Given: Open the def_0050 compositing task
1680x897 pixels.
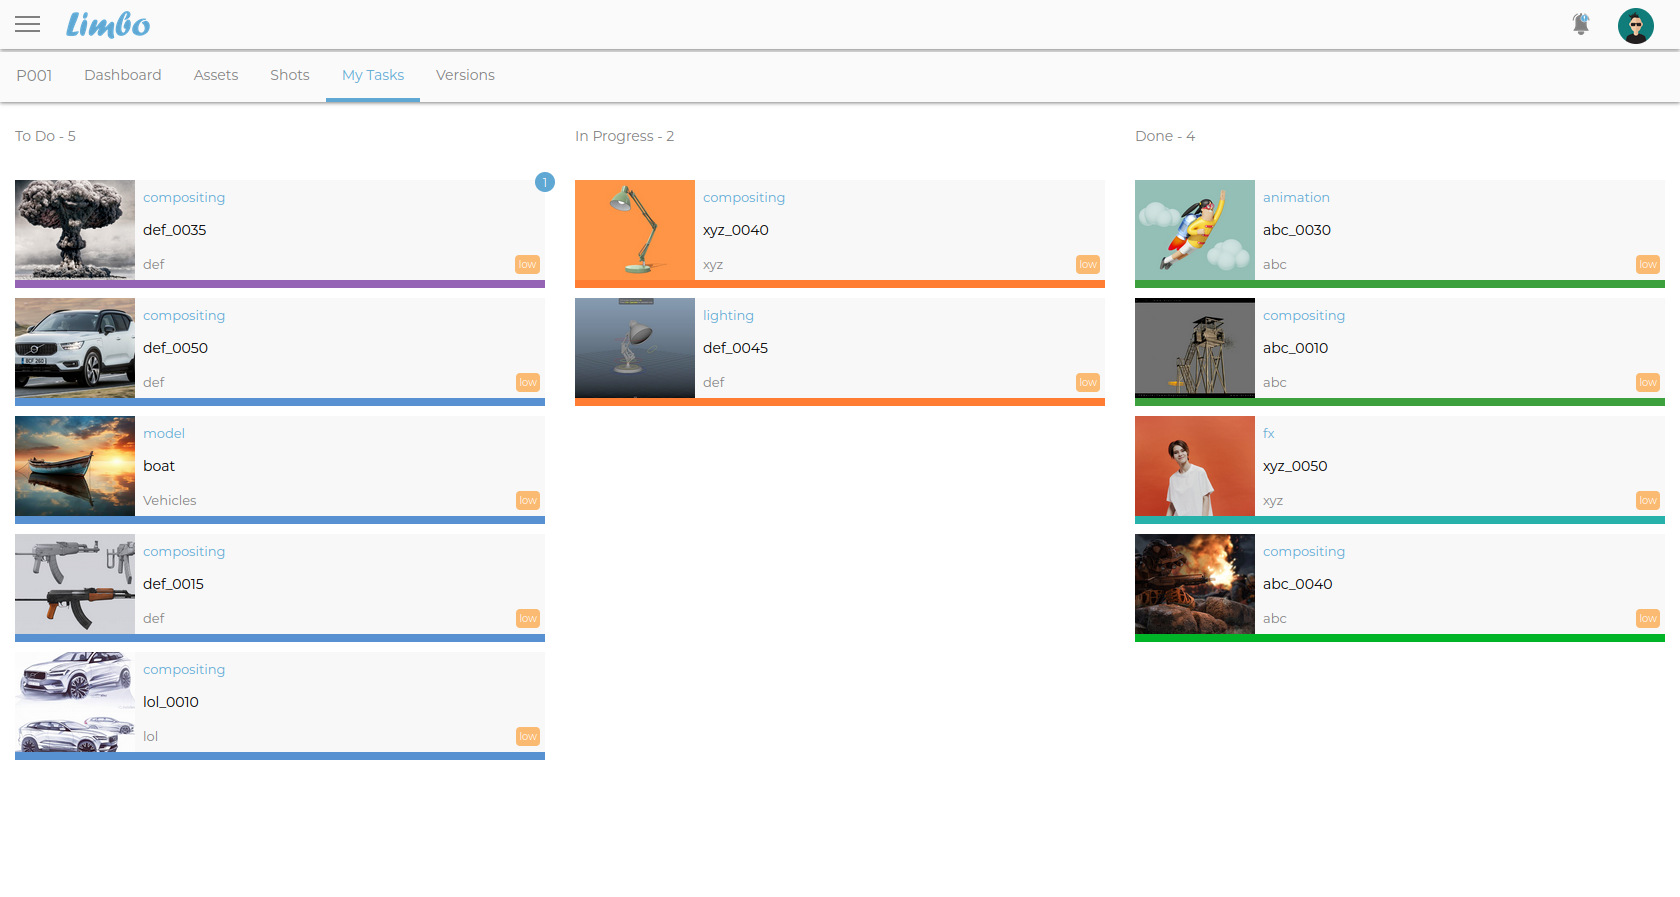Looking at the screenshot, I should pyautogui.click(x=175, y=348).
